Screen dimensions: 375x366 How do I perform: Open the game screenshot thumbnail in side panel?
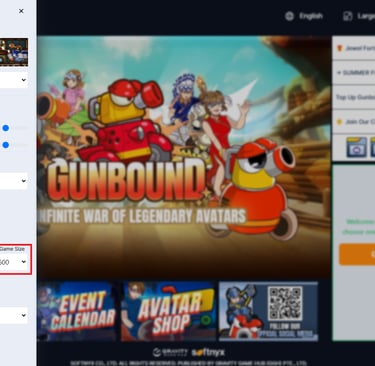tap(14, 52)
